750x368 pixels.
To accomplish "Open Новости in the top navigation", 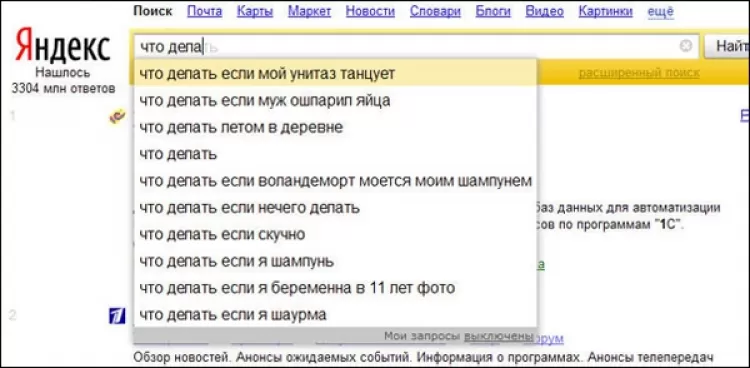I will (x=370, y=11).
